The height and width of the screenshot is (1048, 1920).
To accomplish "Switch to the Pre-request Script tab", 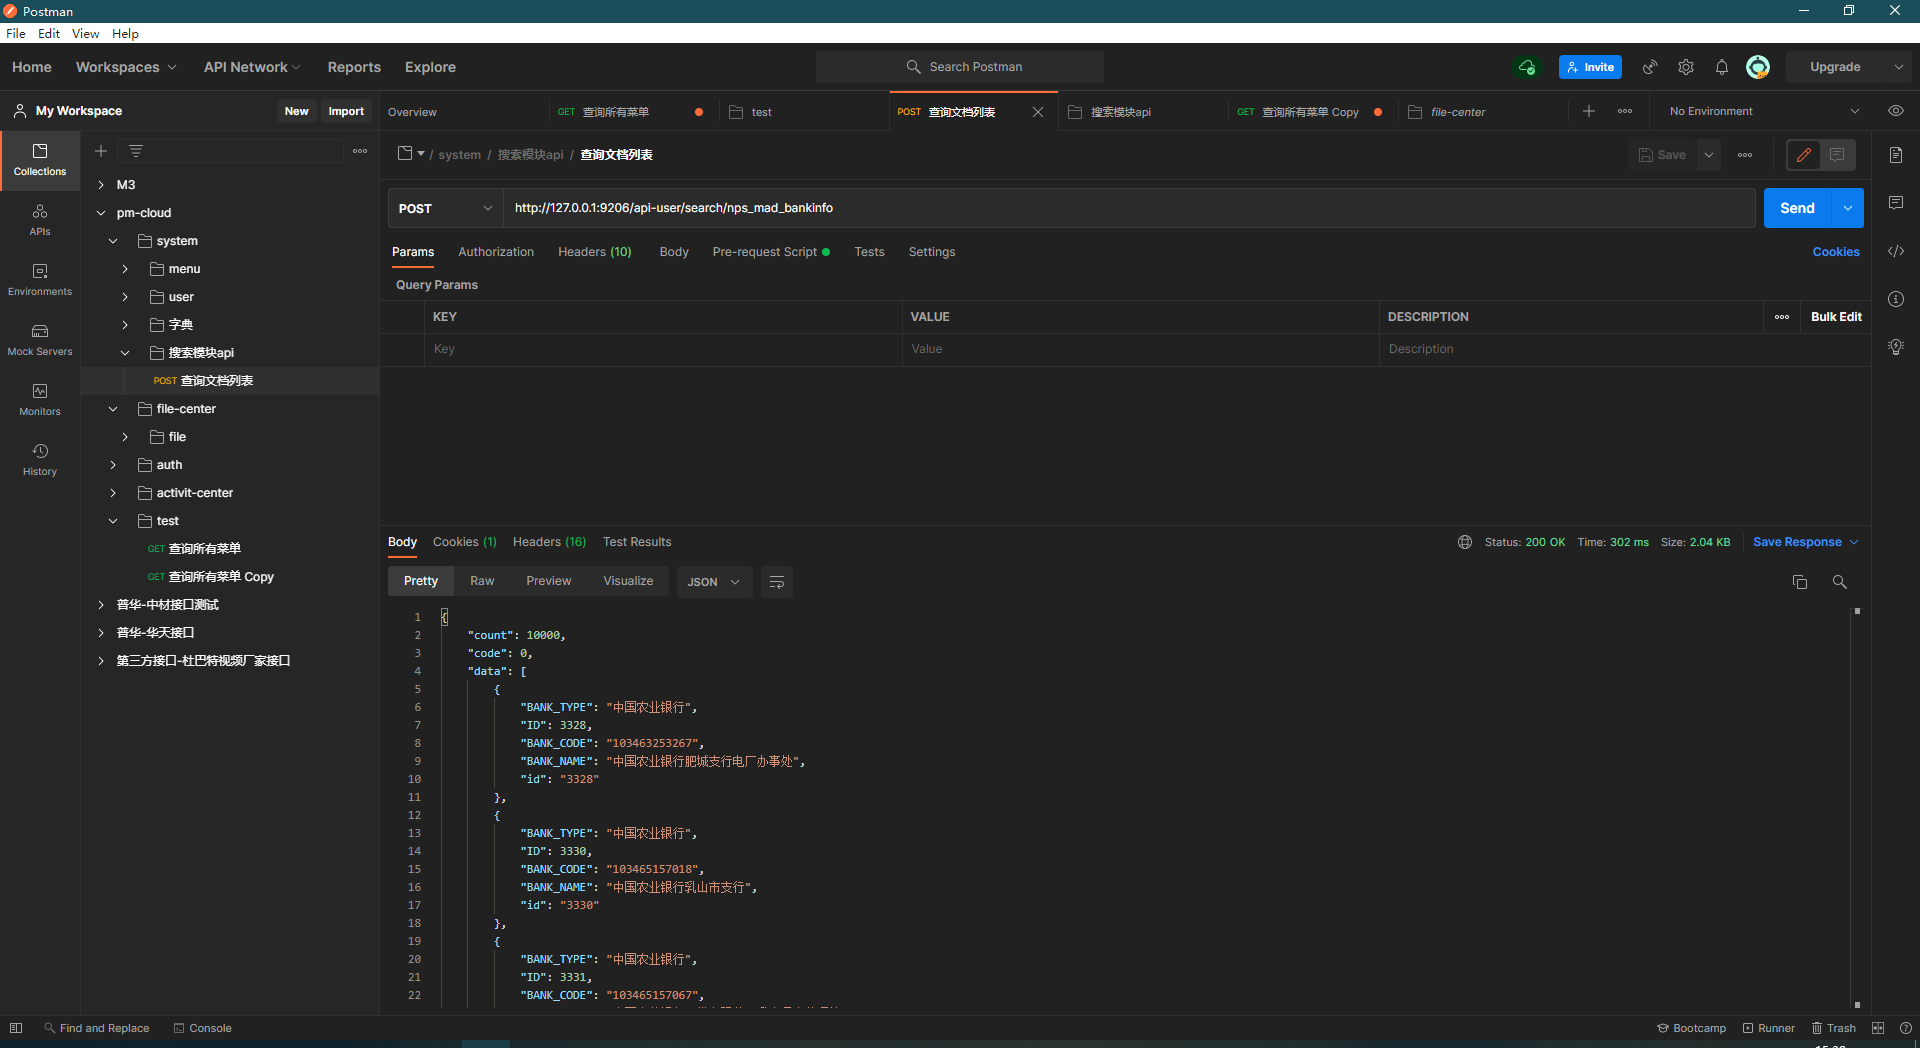I will click(771, 252).
